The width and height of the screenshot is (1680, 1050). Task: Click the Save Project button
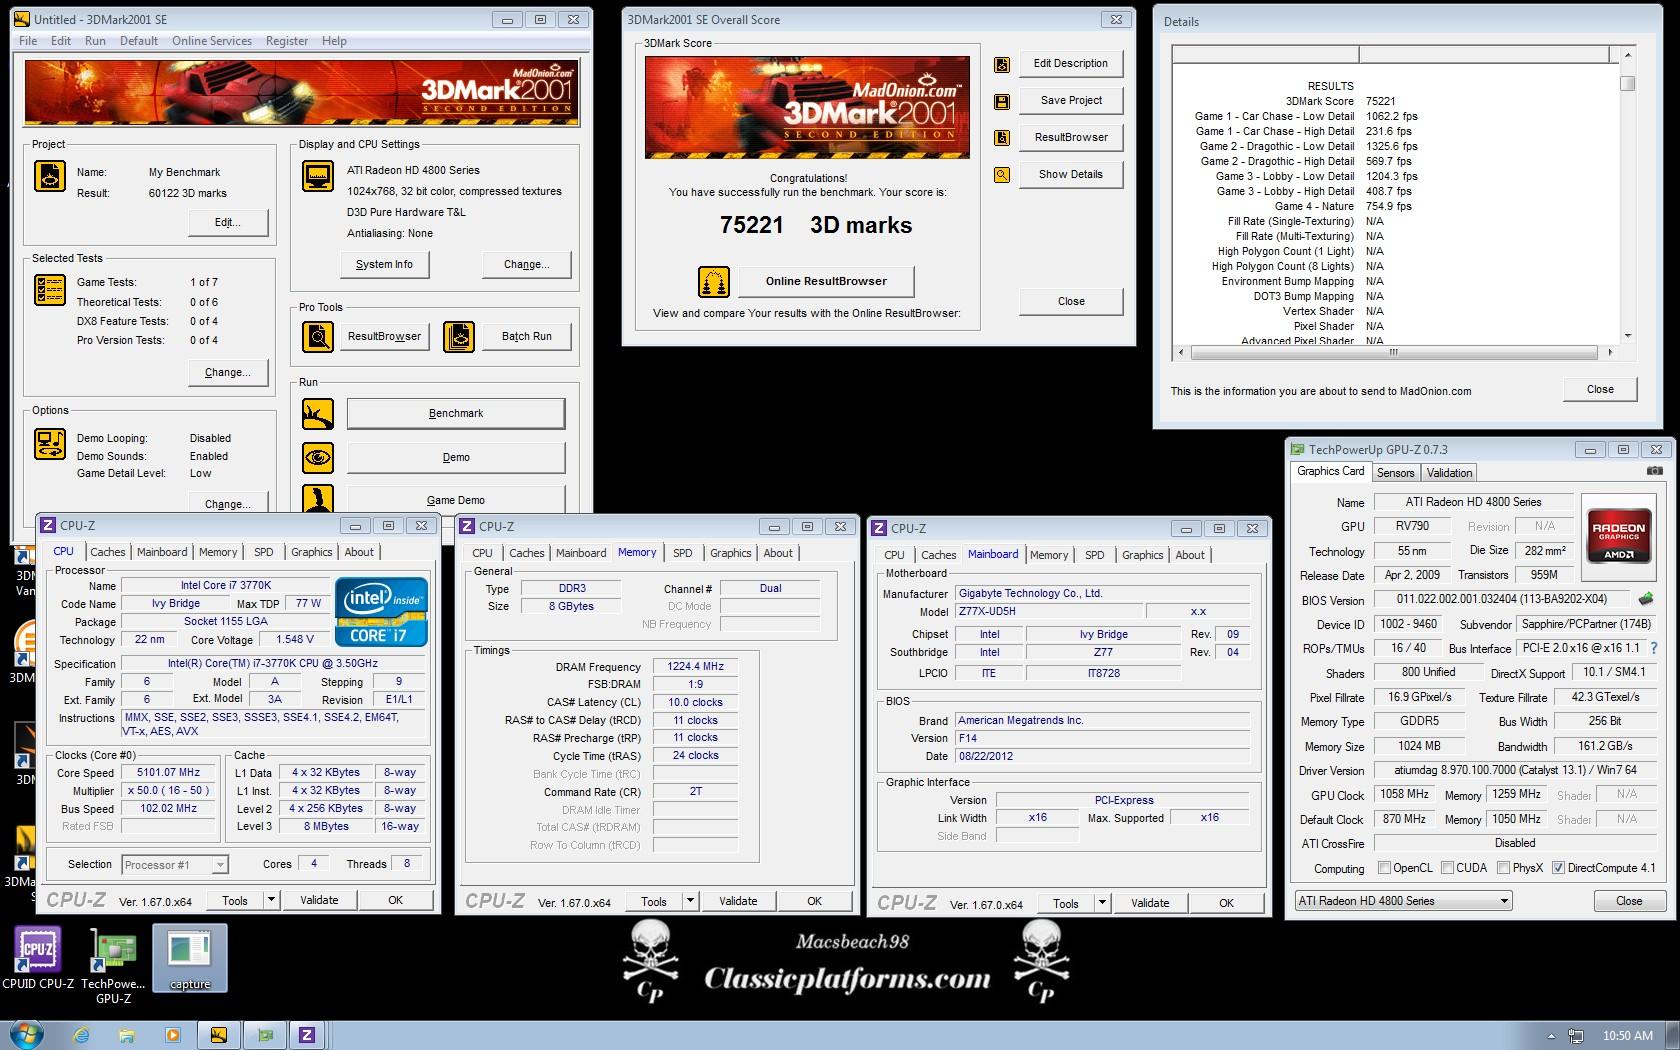tap(1071, 100)
